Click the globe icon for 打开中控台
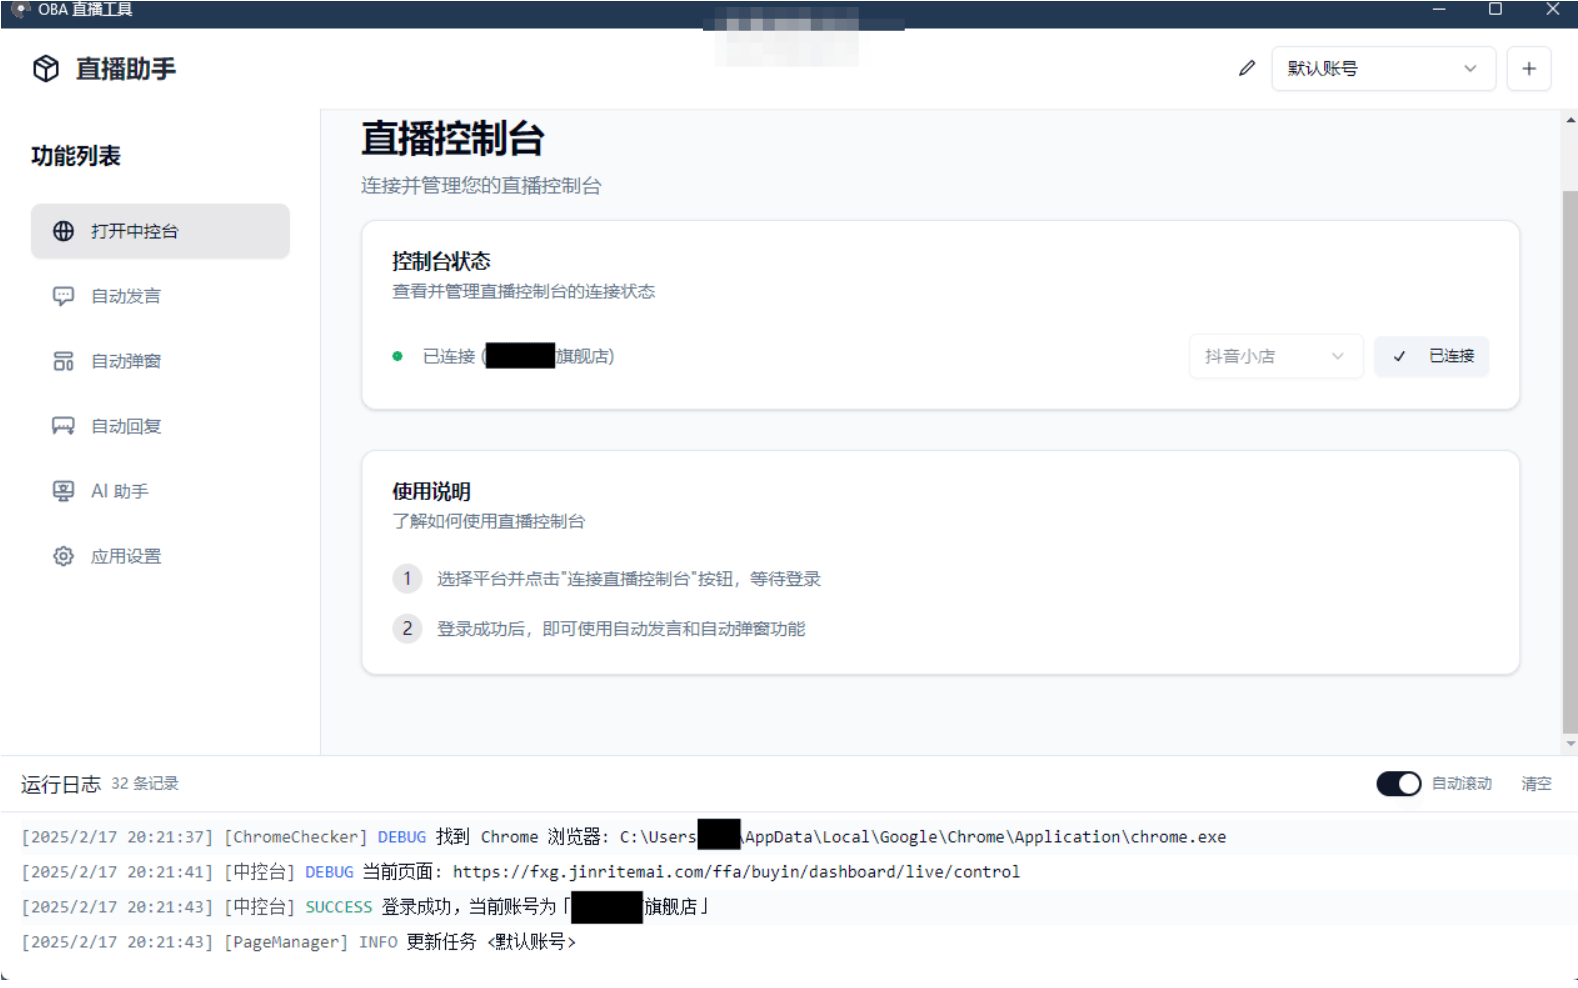1578x988 pixels. 63,231
